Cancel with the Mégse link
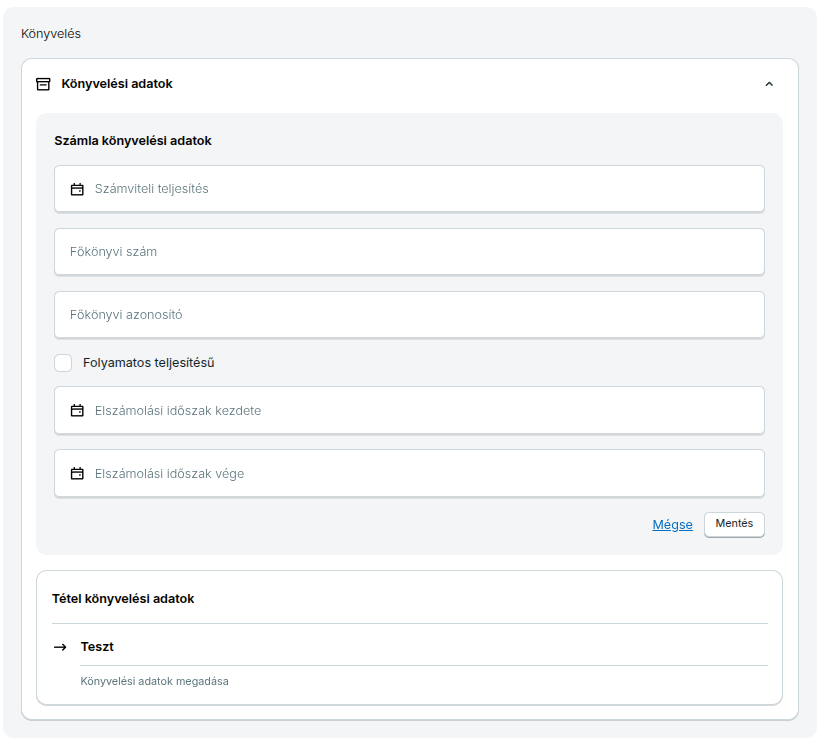824x744 pixels. pyautogui.click(x=672, y=525)
